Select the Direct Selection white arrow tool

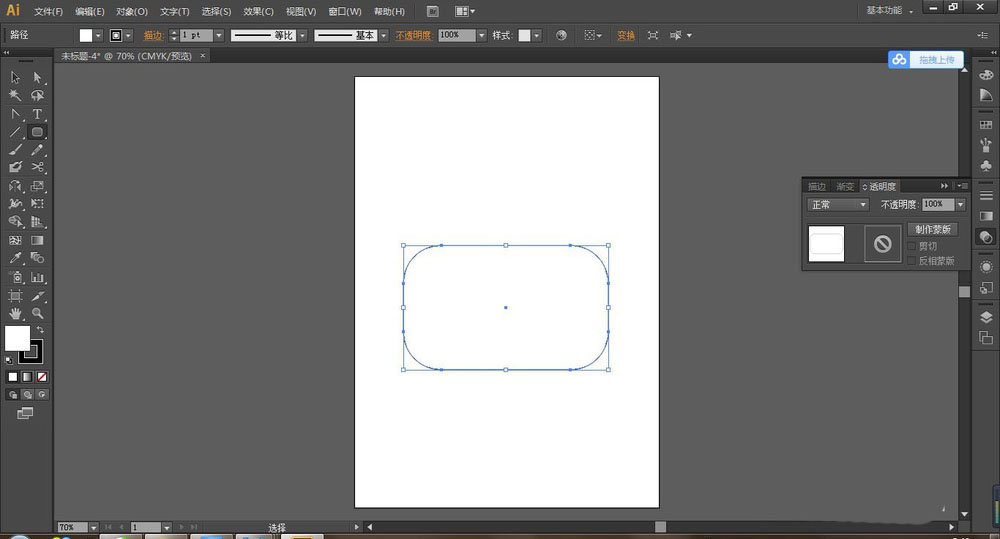[38, 78]
